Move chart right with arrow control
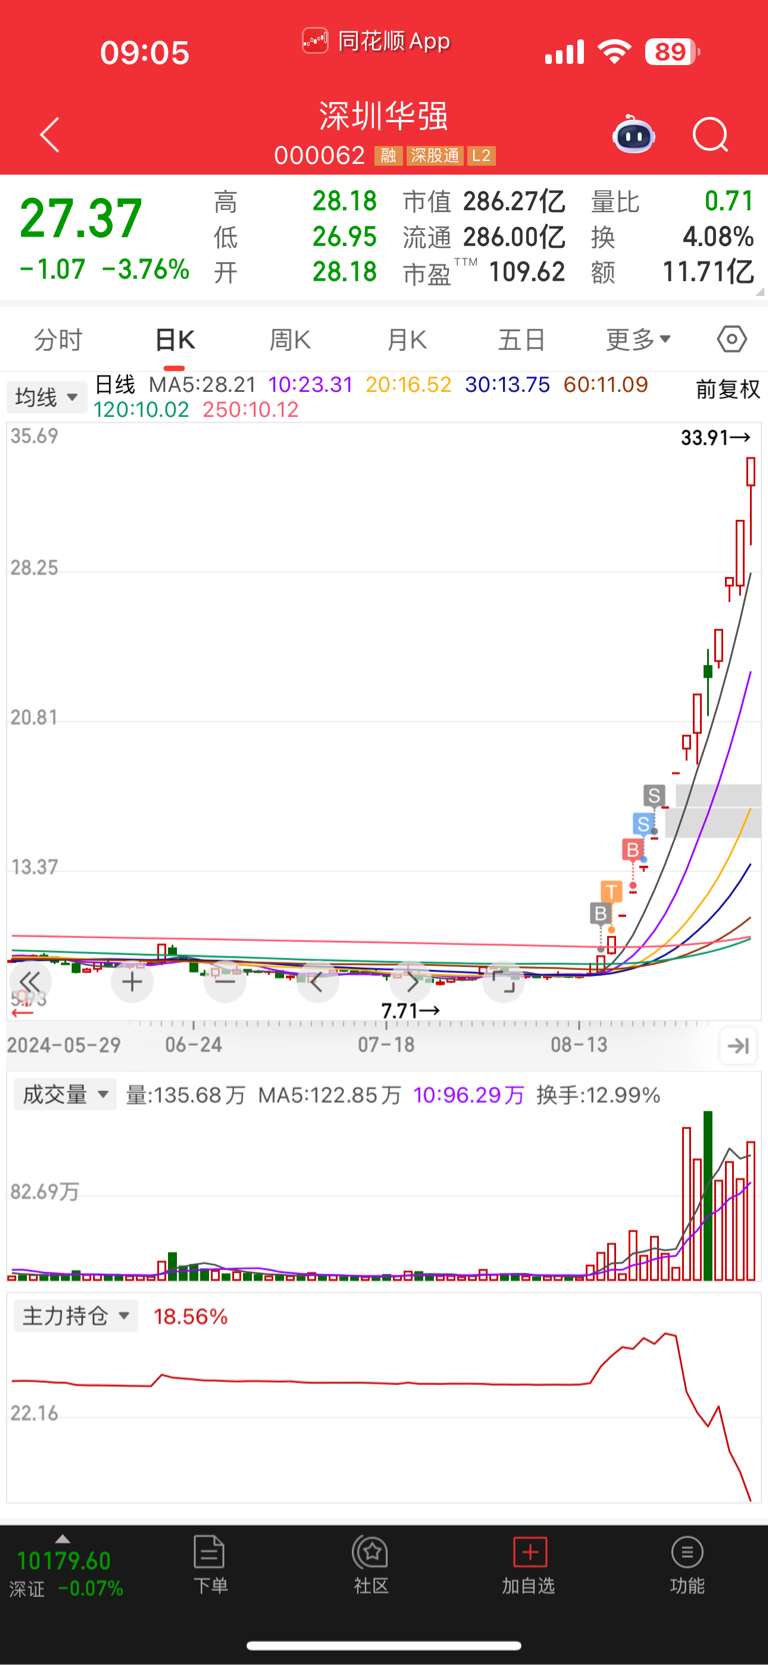 point(412,982)
